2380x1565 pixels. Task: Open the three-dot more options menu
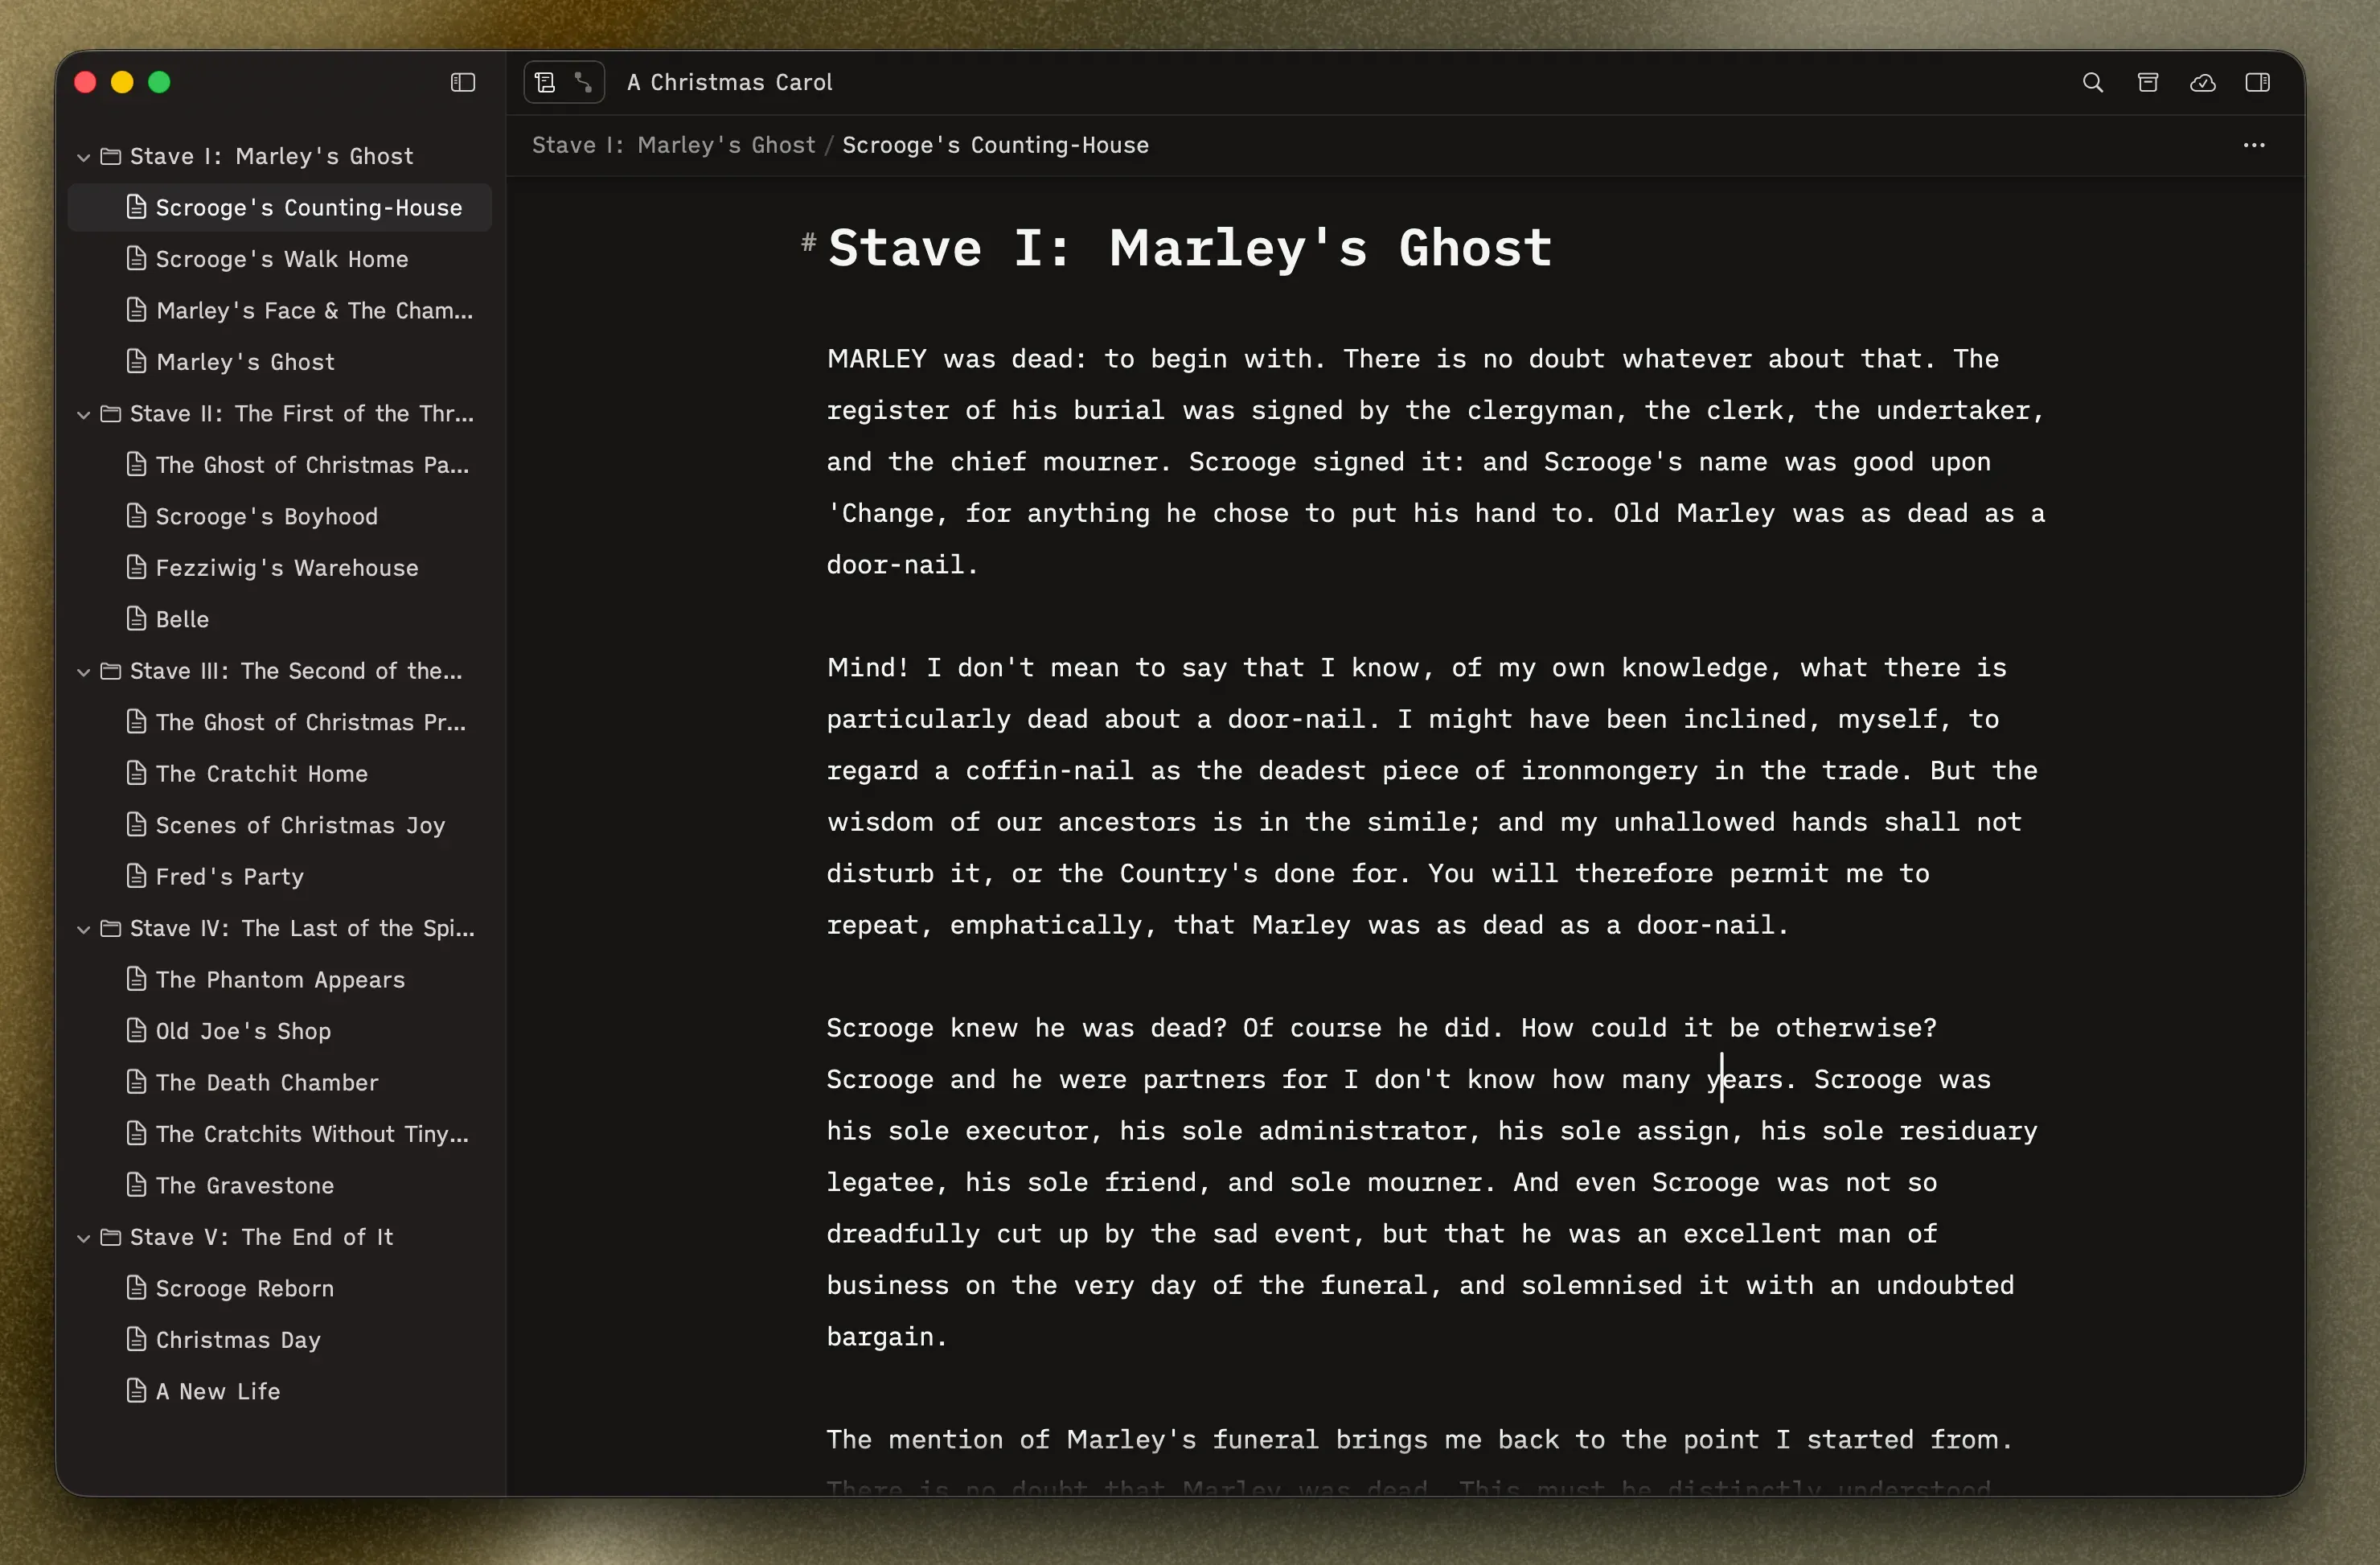[x=2254, y=145]
